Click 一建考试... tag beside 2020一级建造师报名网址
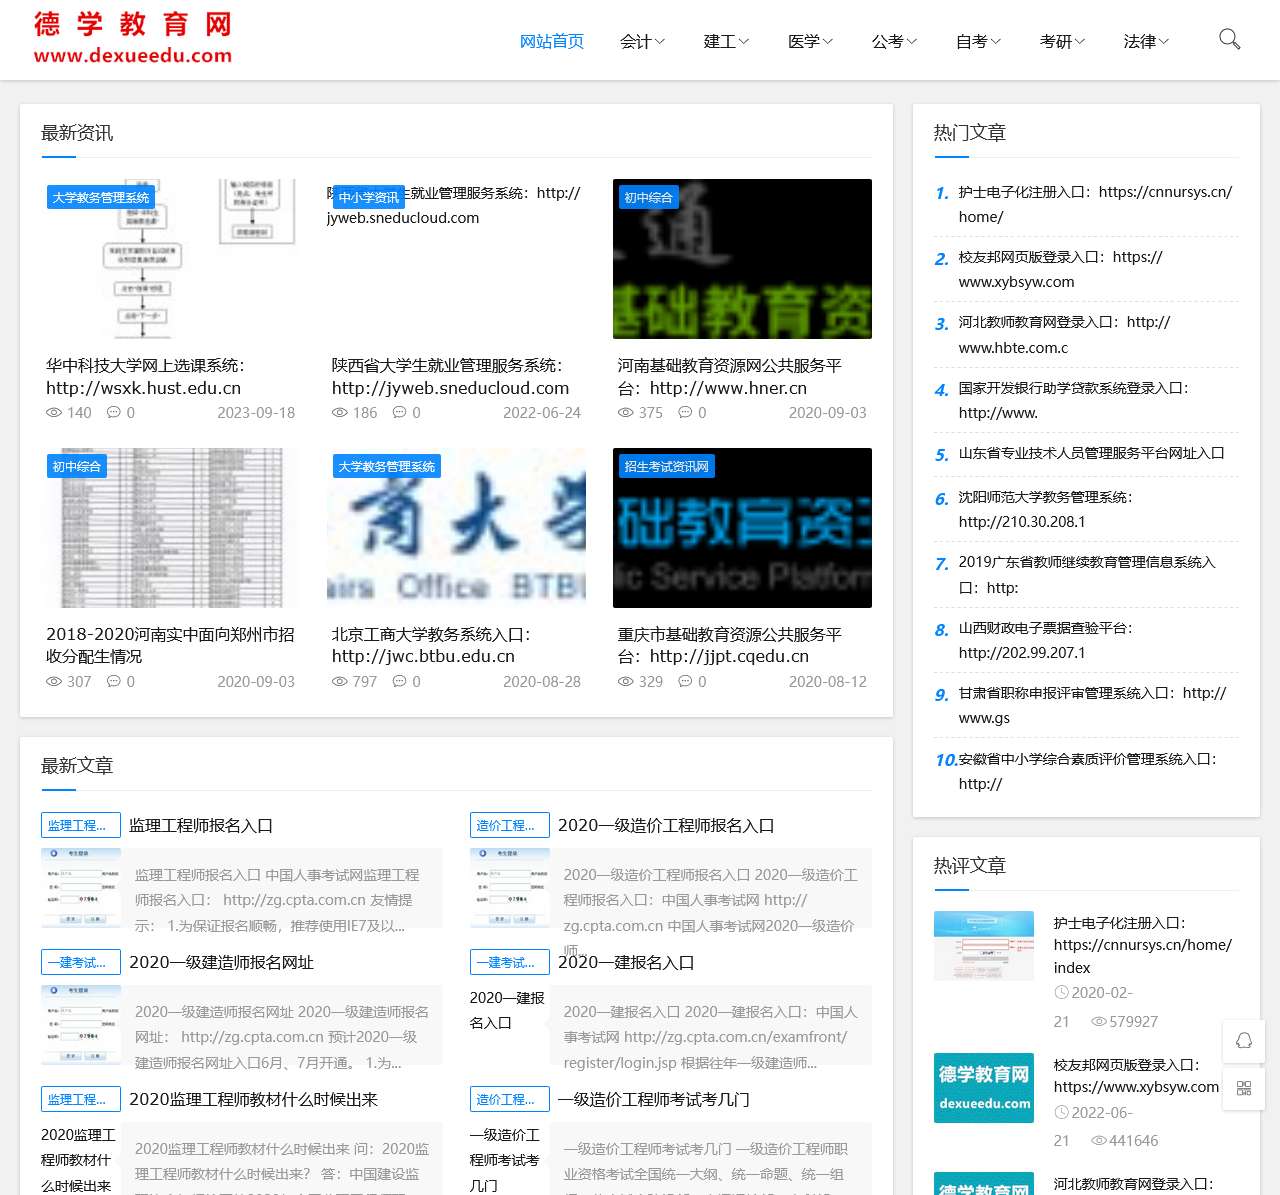 point(81,962)
